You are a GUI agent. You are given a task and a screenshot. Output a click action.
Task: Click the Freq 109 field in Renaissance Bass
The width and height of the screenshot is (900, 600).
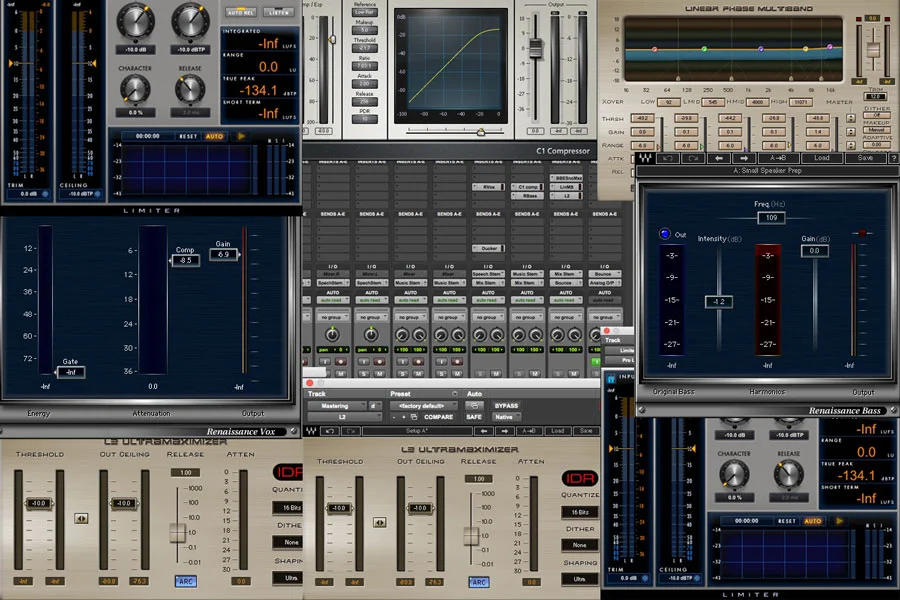pyautogui.click(x=771, y=218)
